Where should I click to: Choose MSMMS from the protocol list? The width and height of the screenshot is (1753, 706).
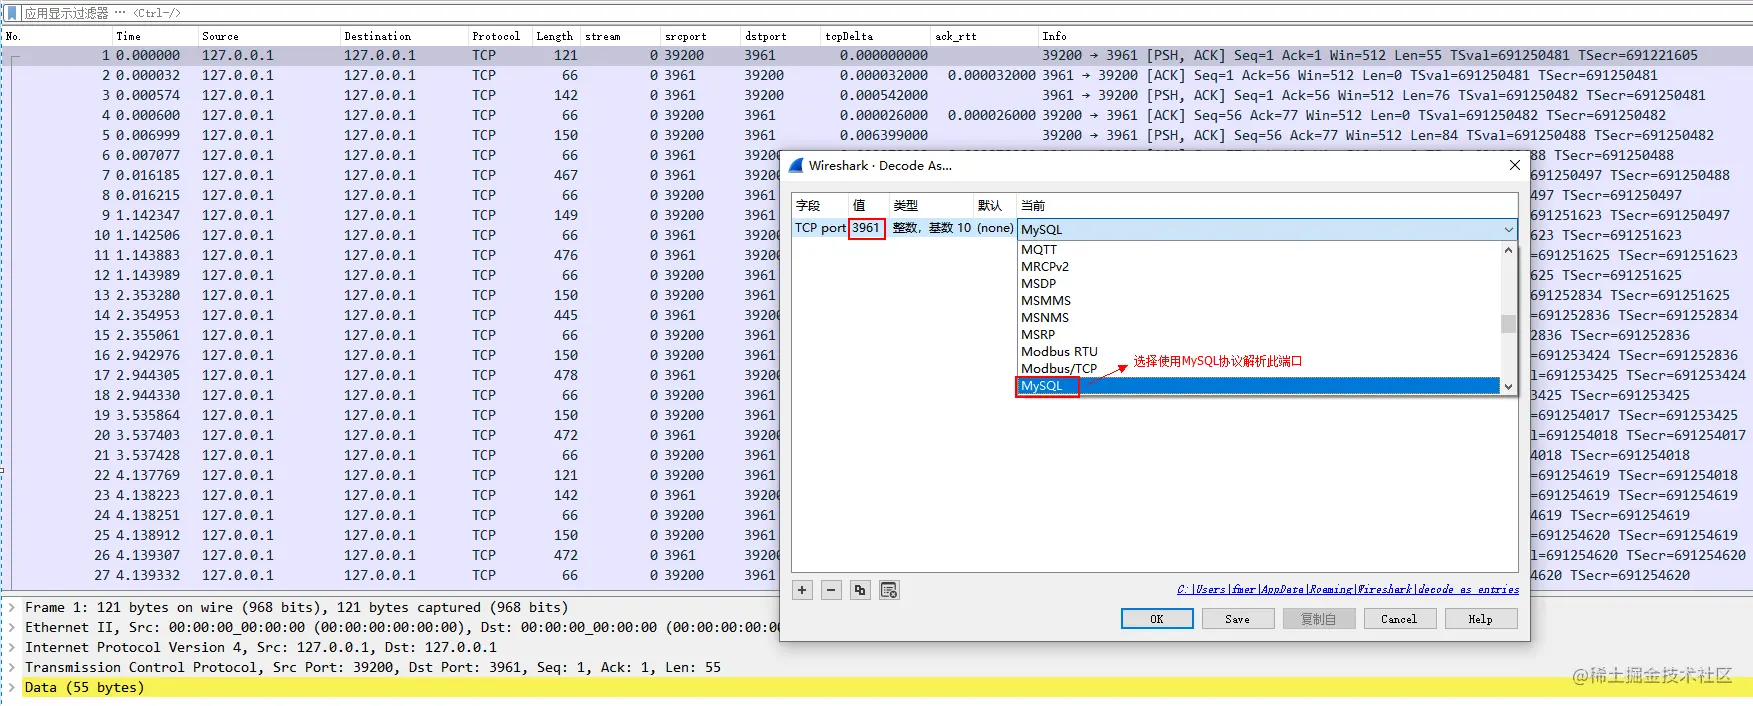point(1259,301)
